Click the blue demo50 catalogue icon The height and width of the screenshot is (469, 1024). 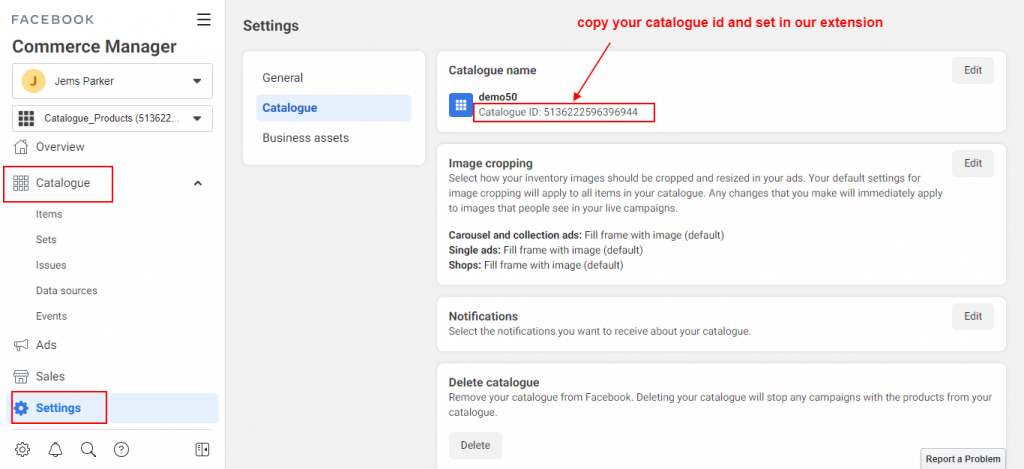coord(461,105)
